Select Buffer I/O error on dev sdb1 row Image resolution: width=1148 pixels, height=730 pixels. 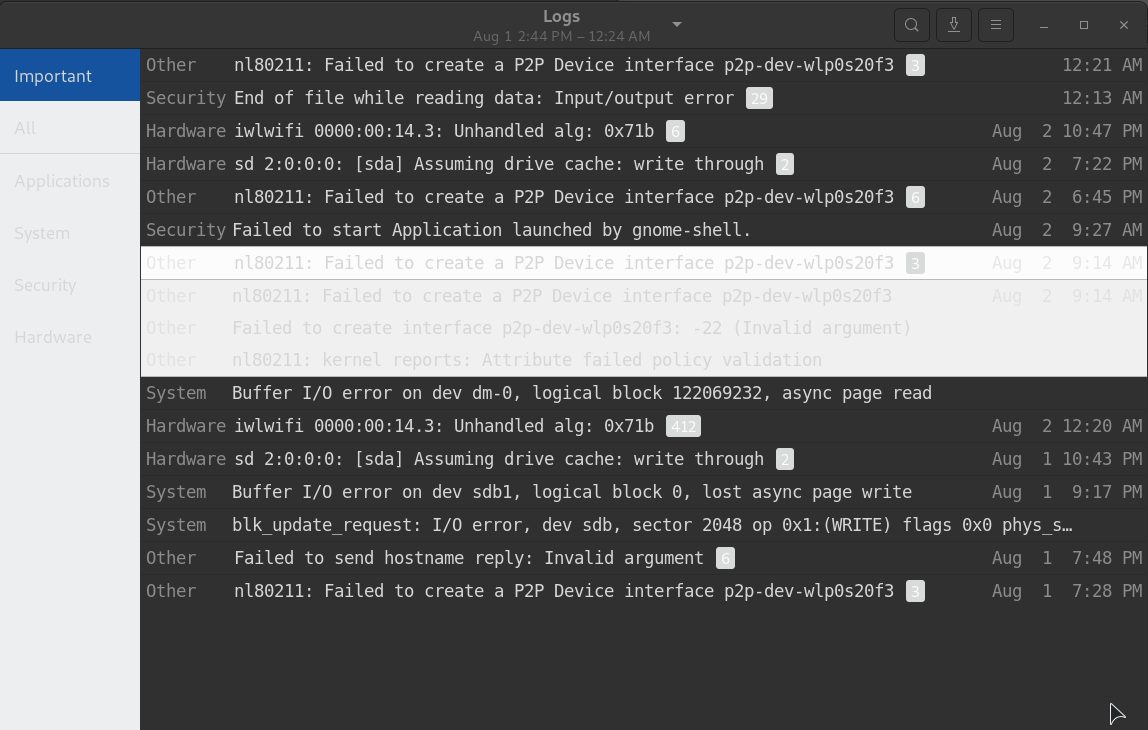point(644,492)
